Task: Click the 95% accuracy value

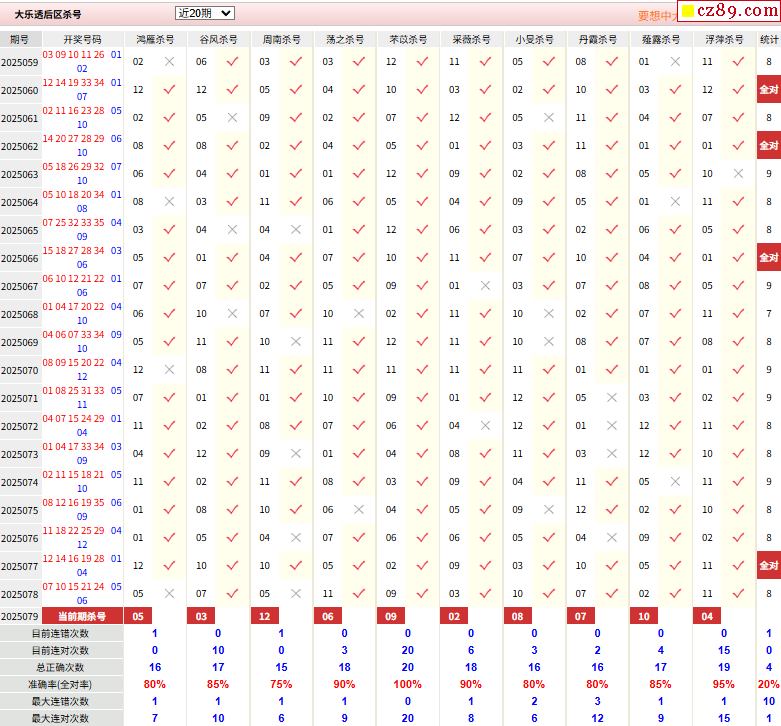Action: pyautogui.click(x=723, y=684)
